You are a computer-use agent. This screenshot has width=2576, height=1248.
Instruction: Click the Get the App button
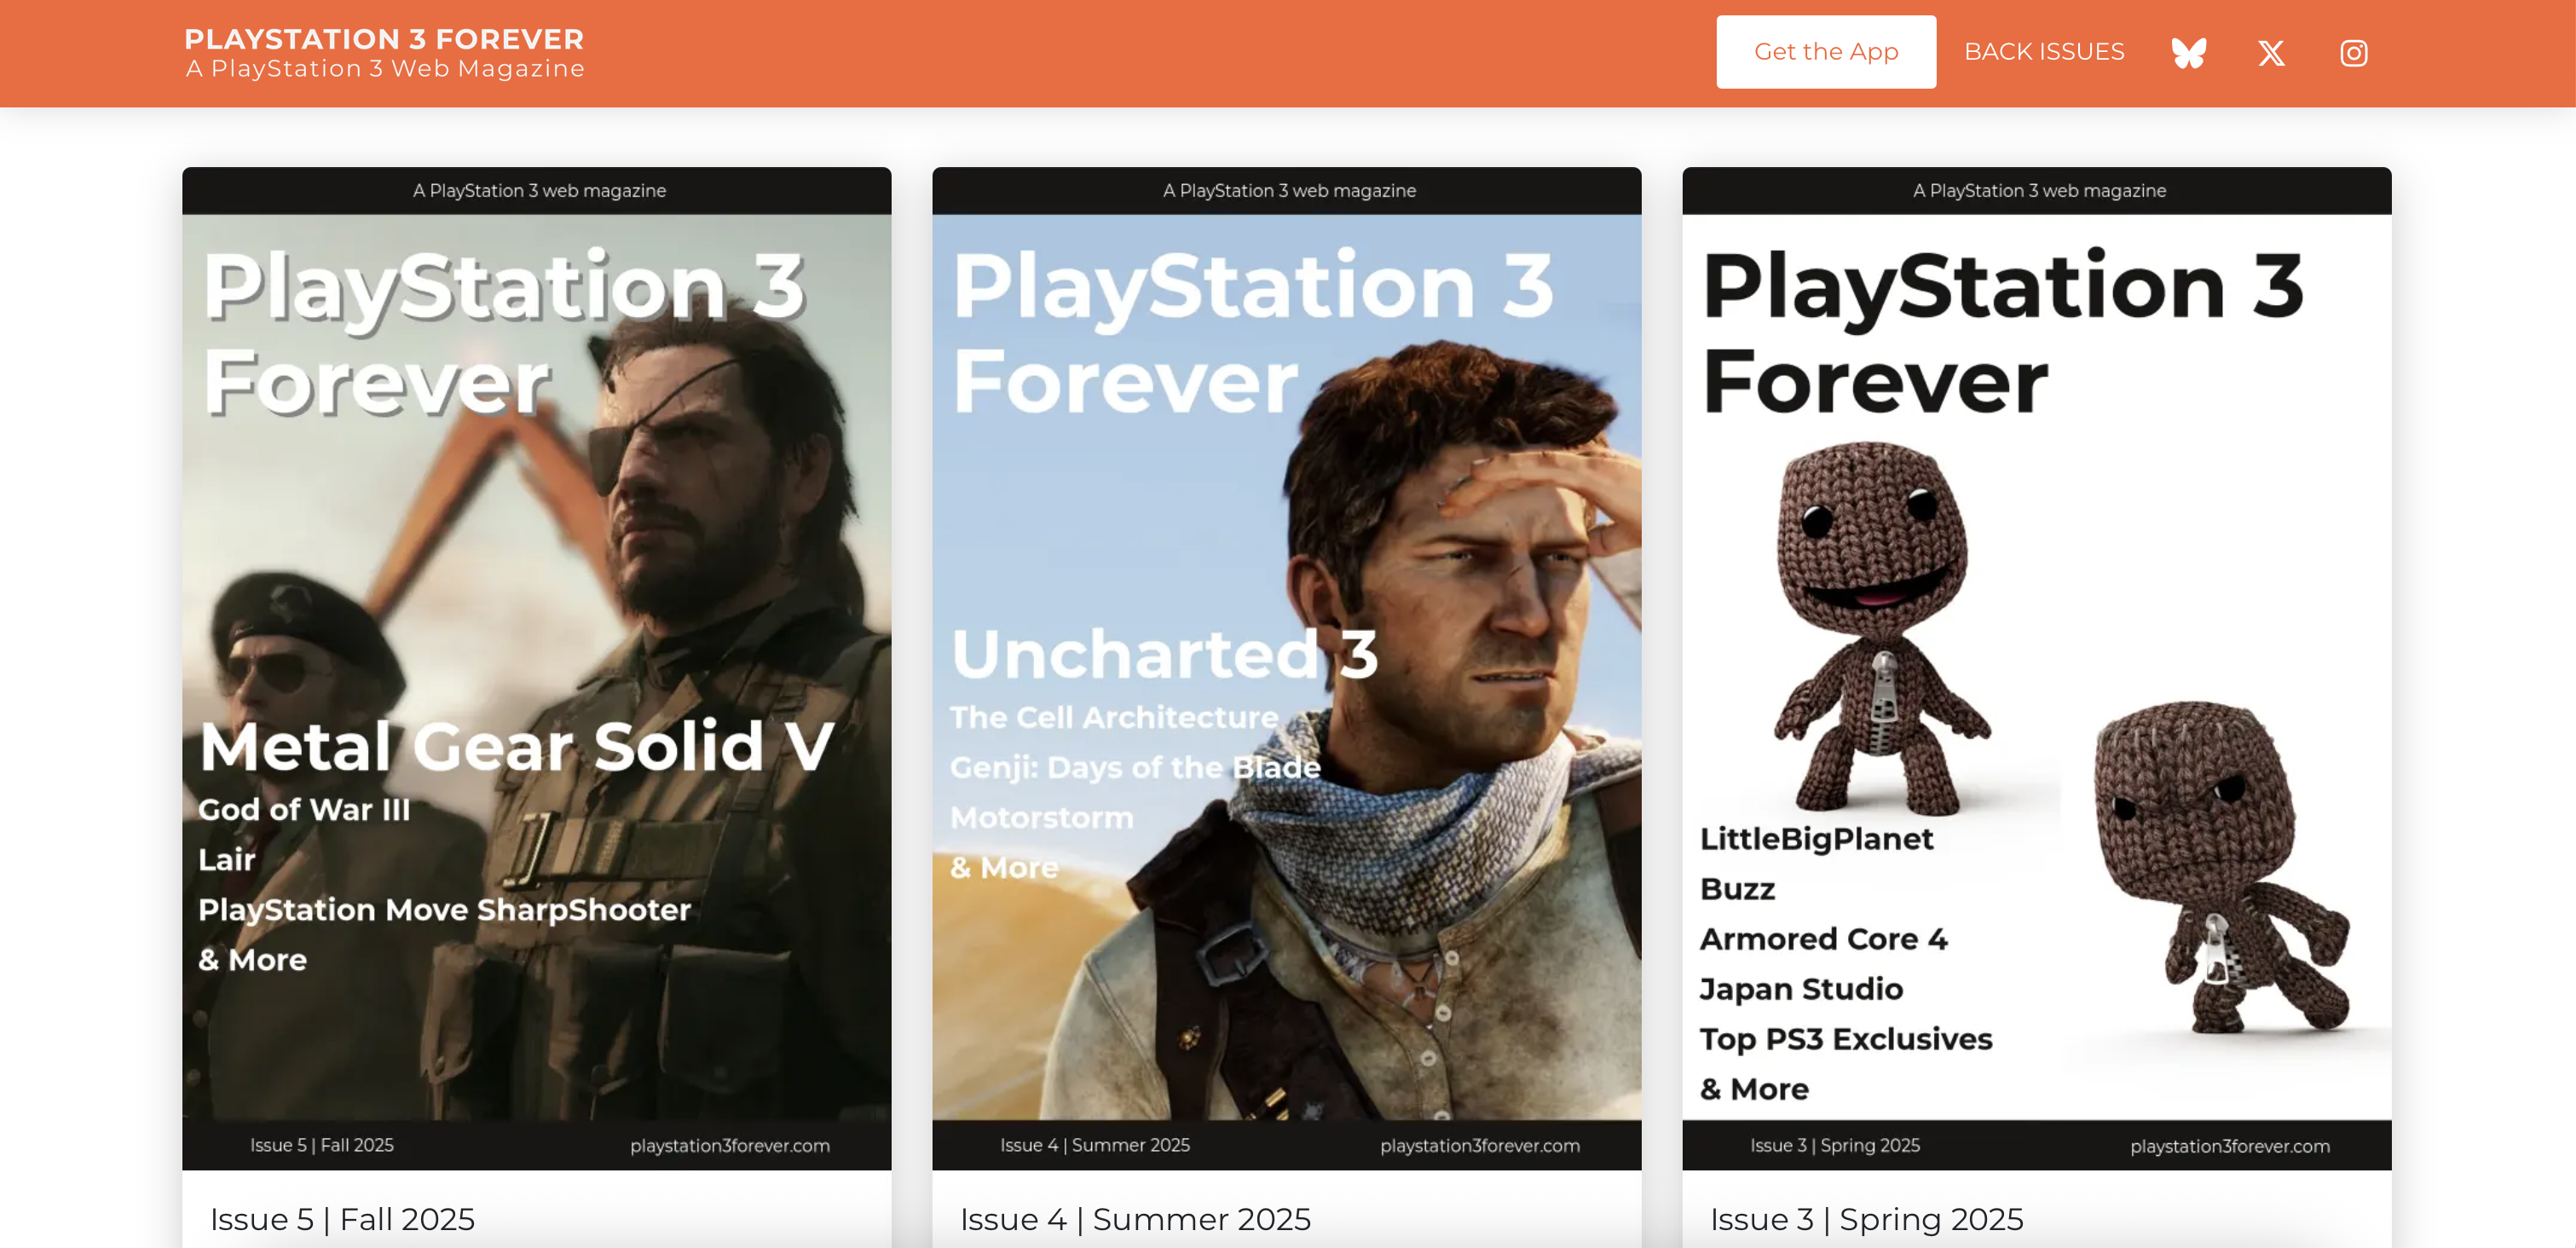click(1825, 51)
